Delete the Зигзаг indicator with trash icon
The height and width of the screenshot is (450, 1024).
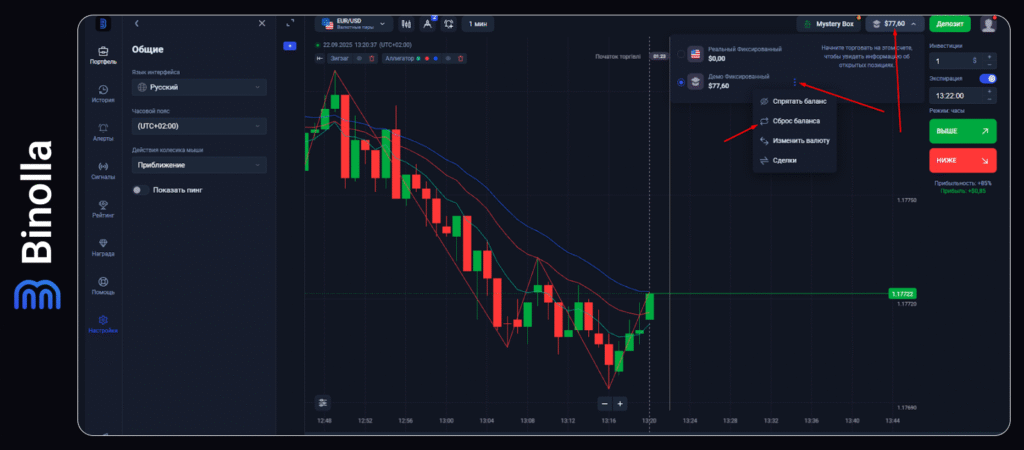372,58
